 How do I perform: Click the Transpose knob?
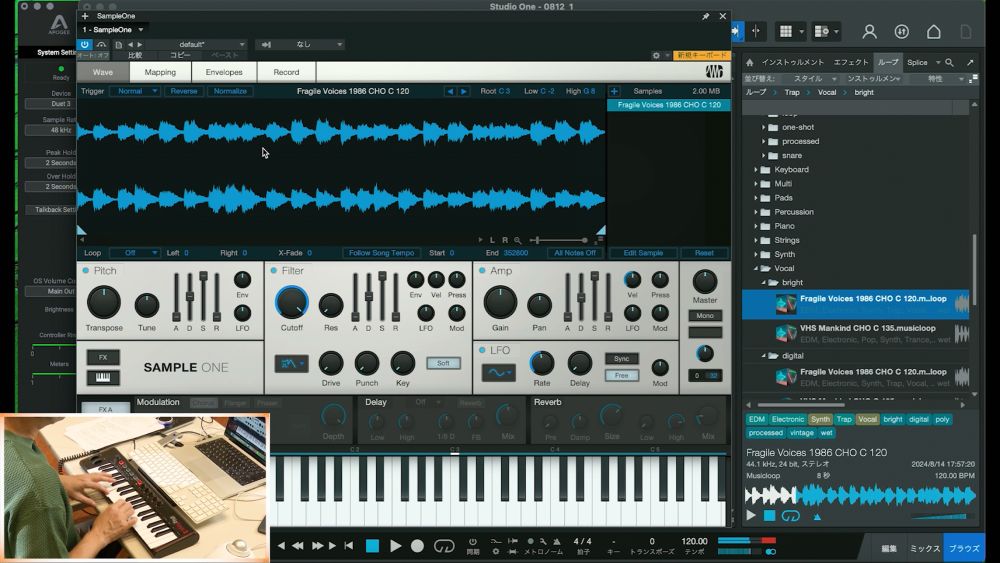point(103,302)
